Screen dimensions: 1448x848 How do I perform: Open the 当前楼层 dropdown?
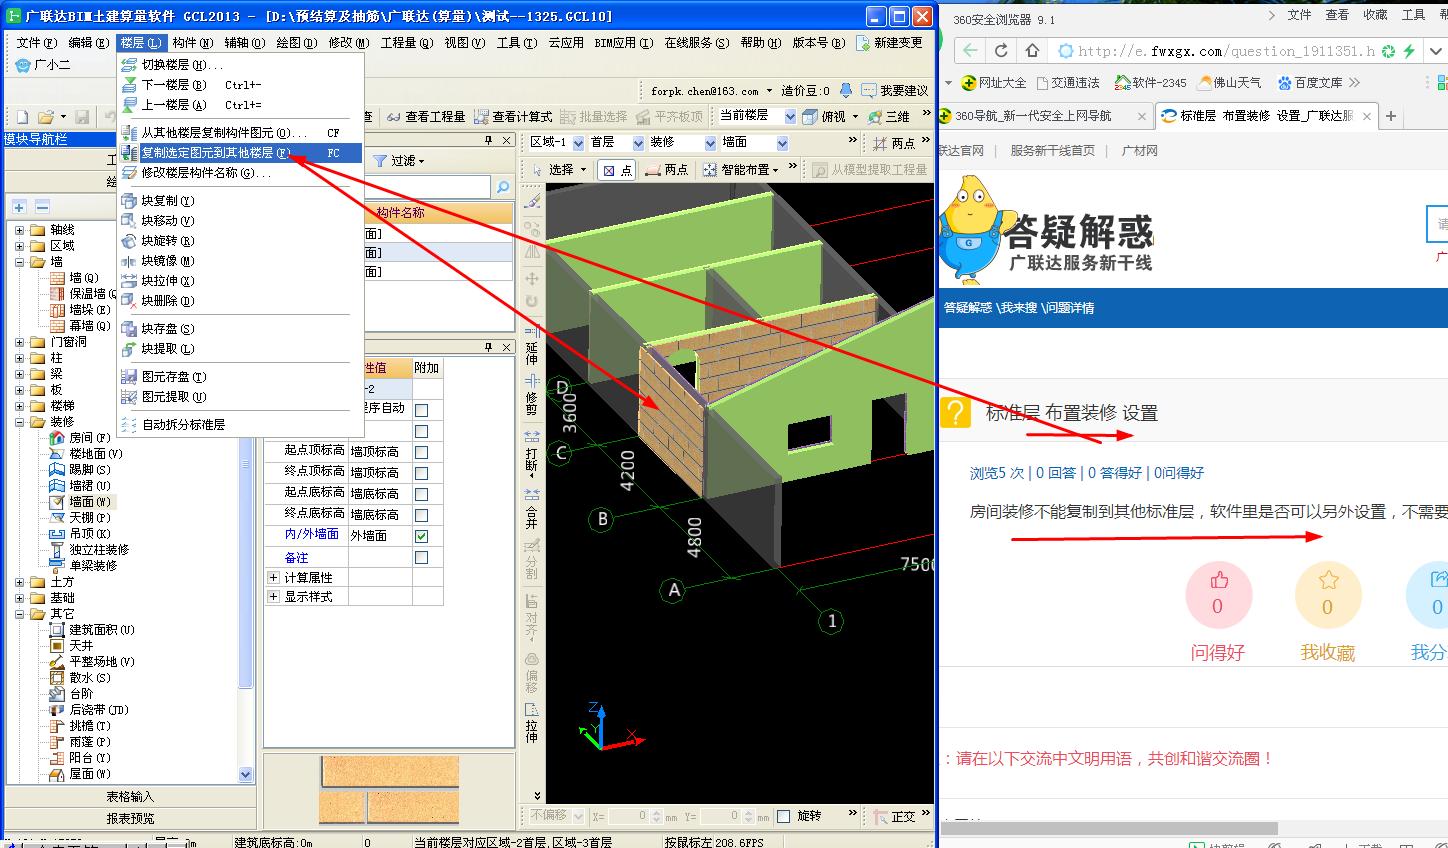click(x=790, y=117)
